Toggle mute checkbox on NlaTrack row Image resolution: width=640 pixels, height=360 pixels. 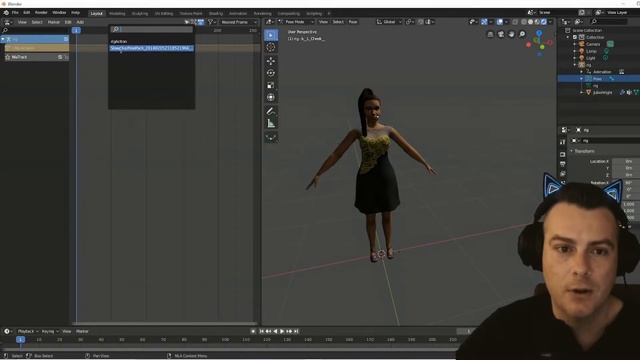point(60,57)
